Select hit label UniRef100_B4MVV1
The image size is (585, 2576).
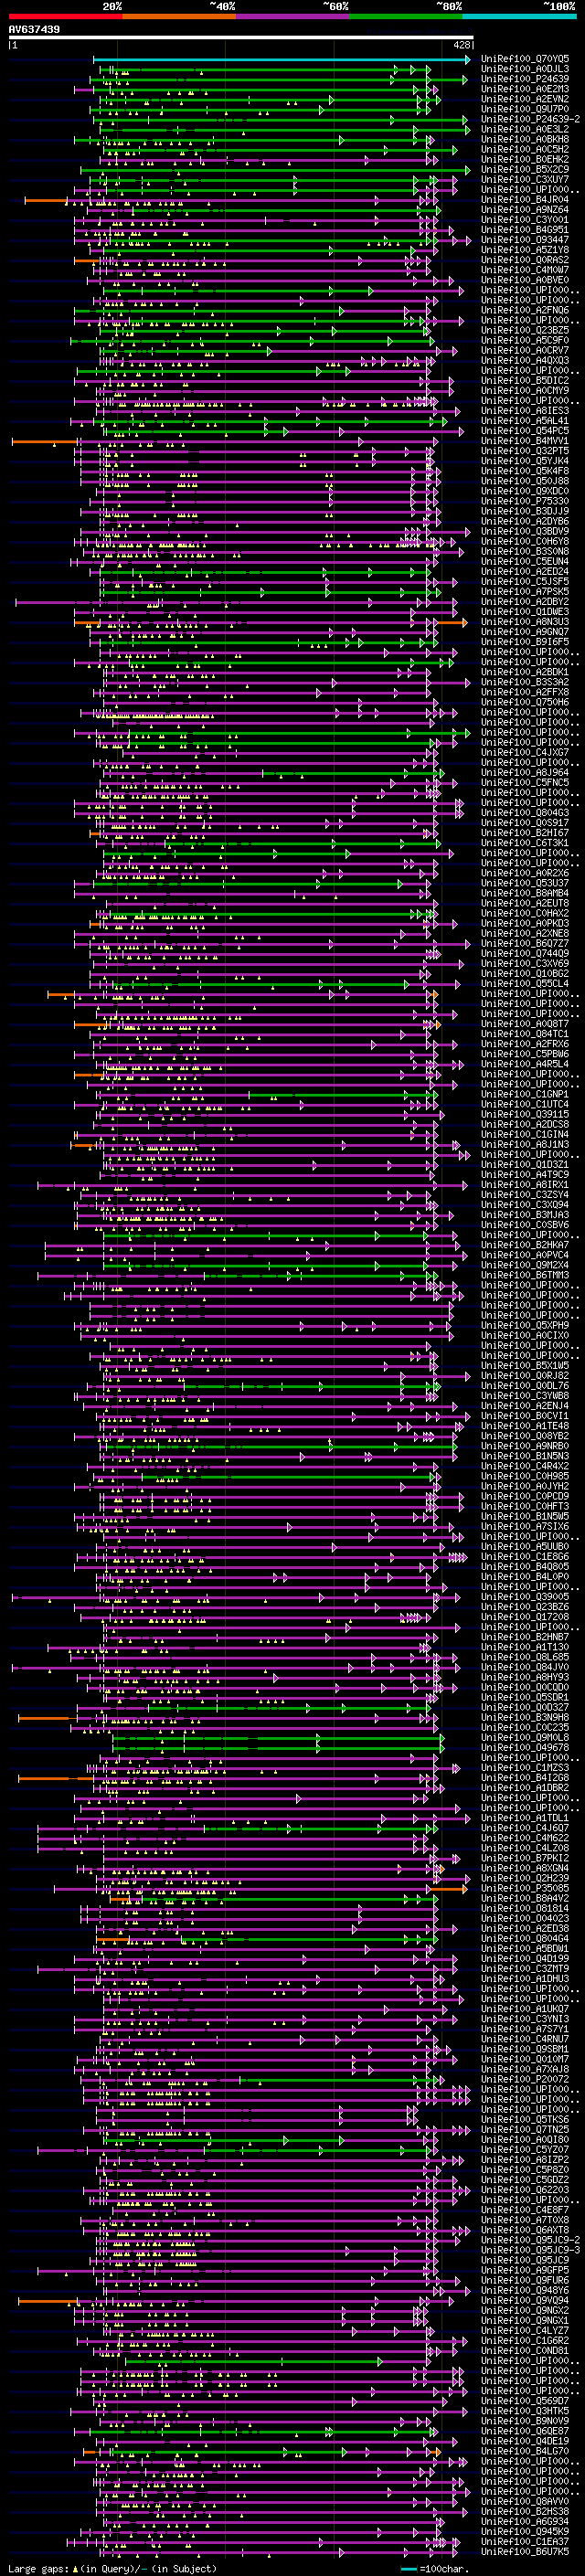525,441
